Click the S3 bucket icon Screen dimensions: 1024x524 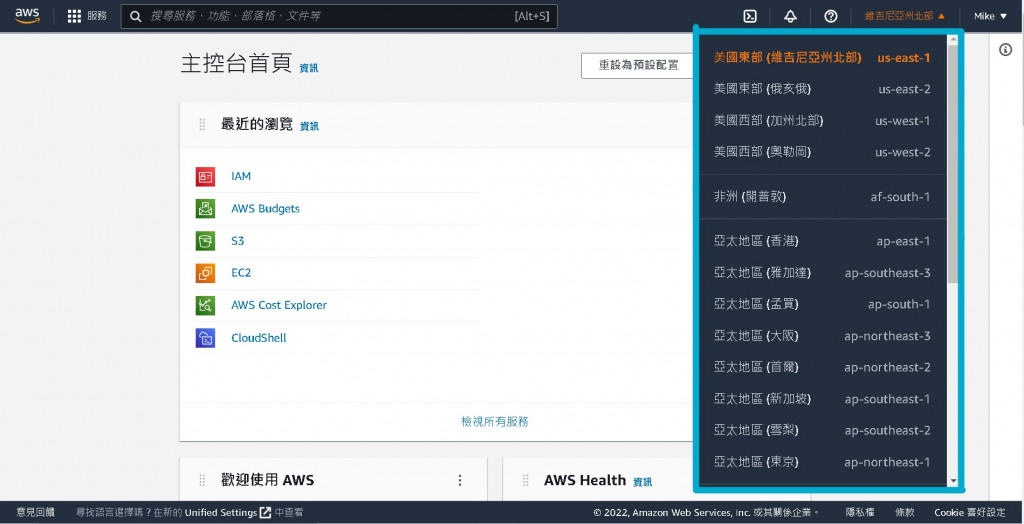click(205, 240)
